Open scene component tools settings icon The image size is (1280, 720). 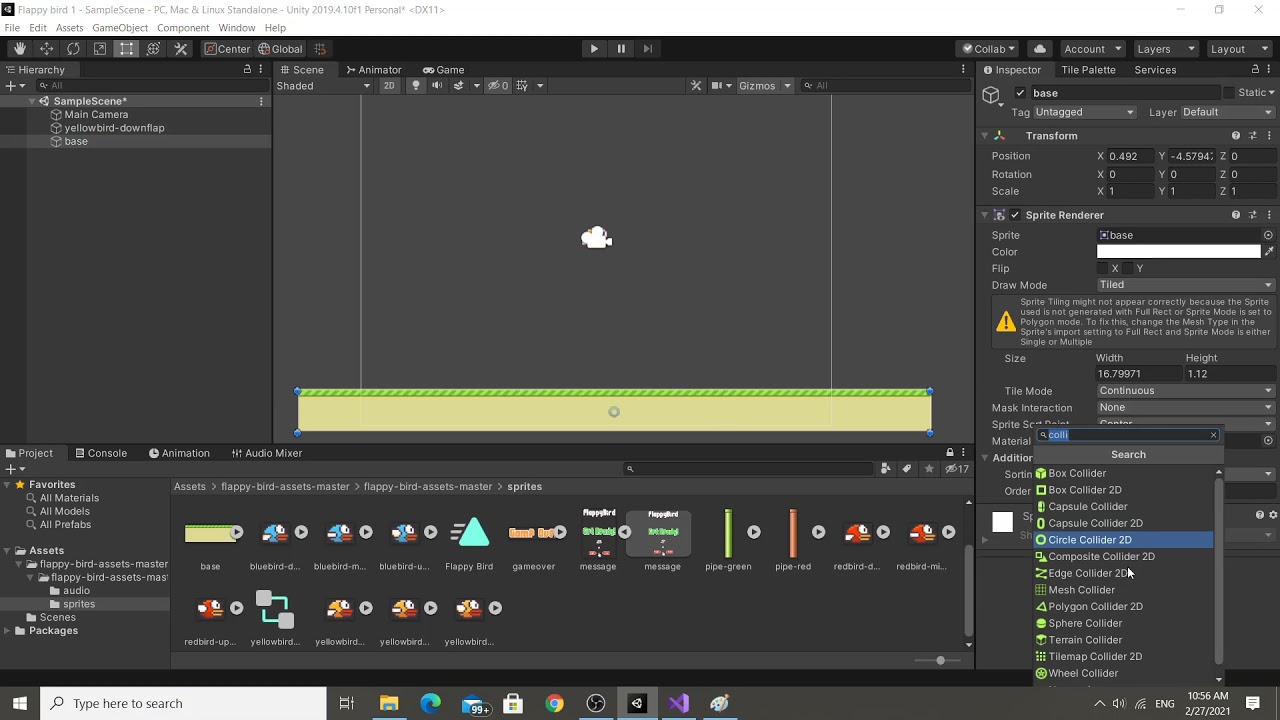(x=696, y=86)
